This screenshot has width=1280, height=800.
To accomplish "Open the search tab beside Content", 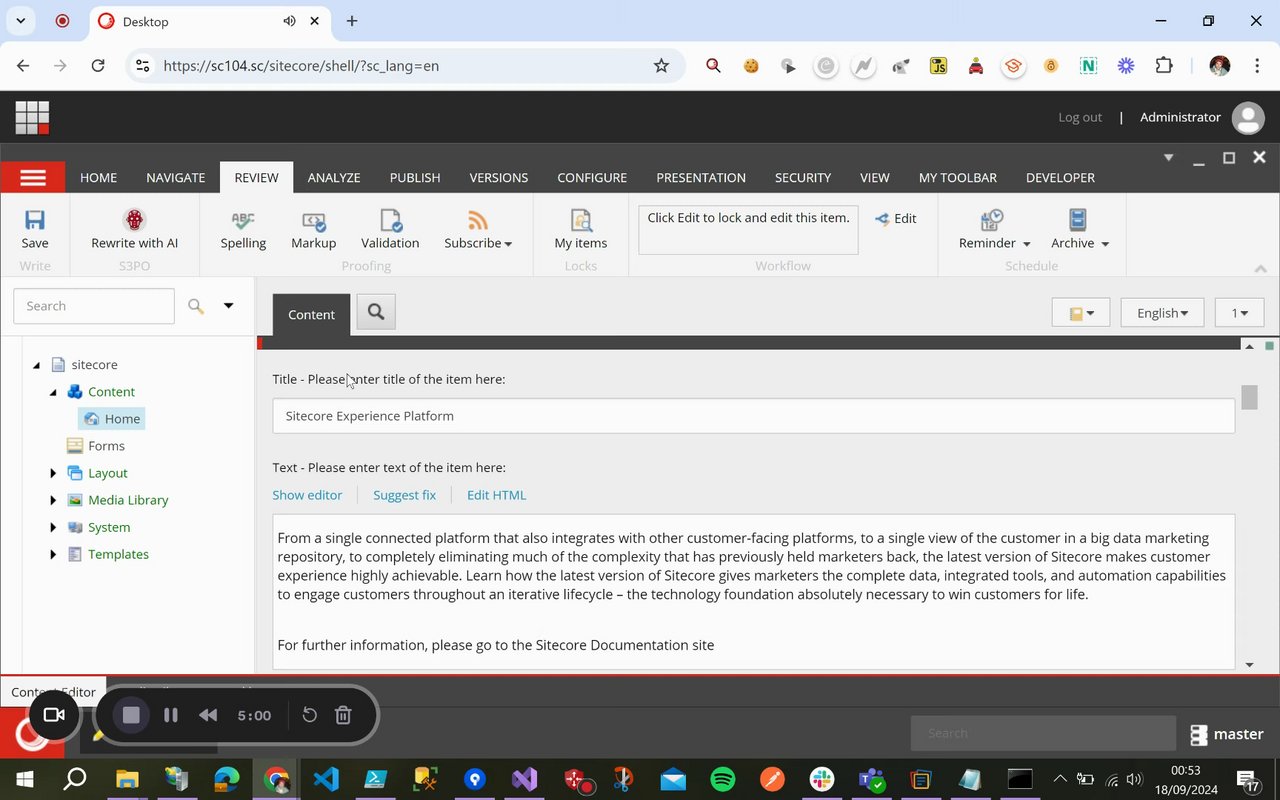I will coord(376,312).
